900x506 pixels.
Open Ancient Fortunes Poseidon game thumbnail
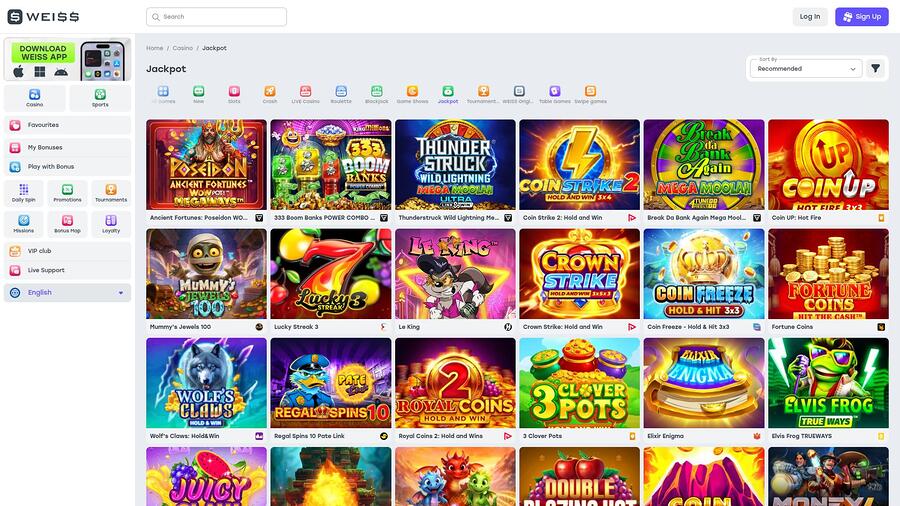click(x=207, y=165)
